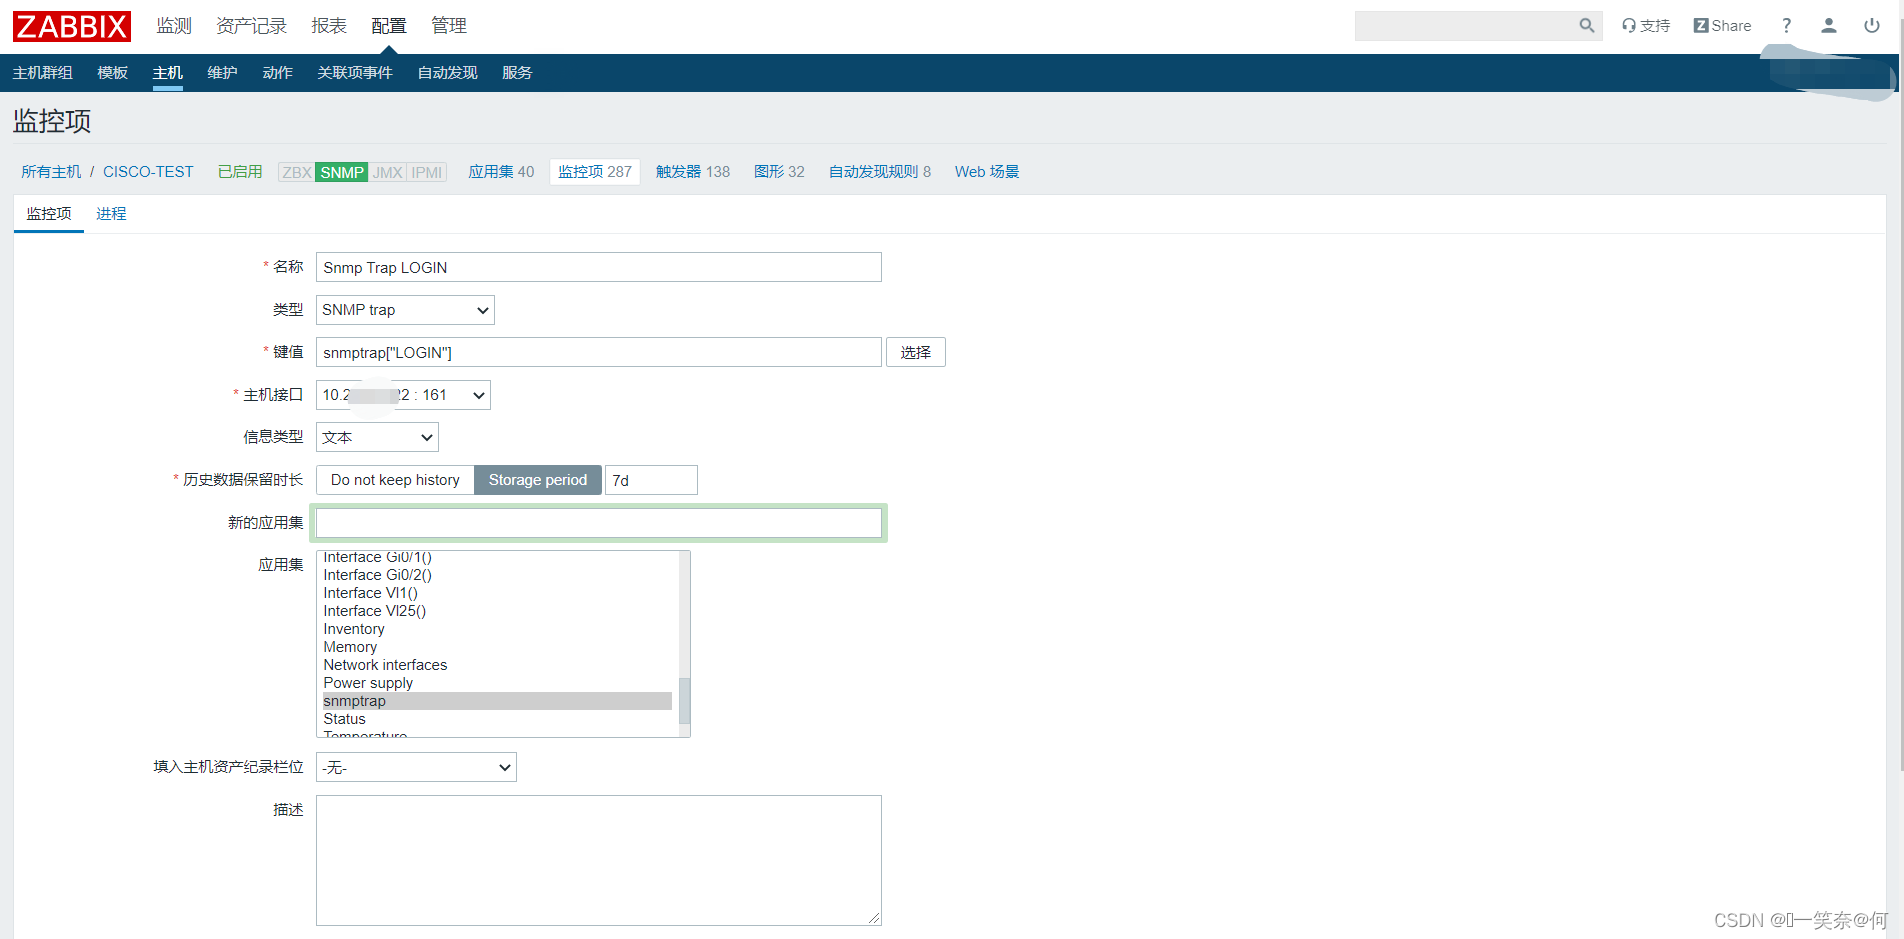Open 自动发现规则 8 link
This screenshot has height=939, width=1904.
(880, 172)
